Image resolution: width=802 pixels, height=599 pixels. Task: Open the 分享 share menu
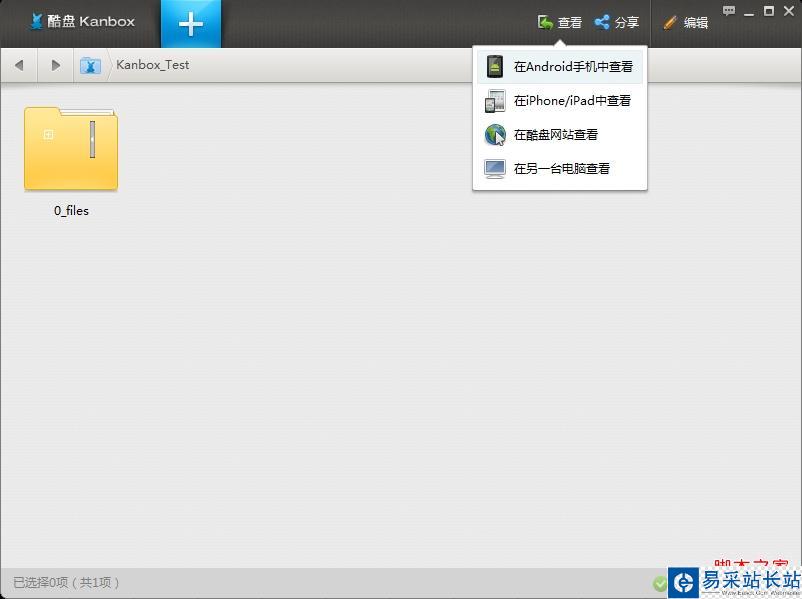(617, 23)
